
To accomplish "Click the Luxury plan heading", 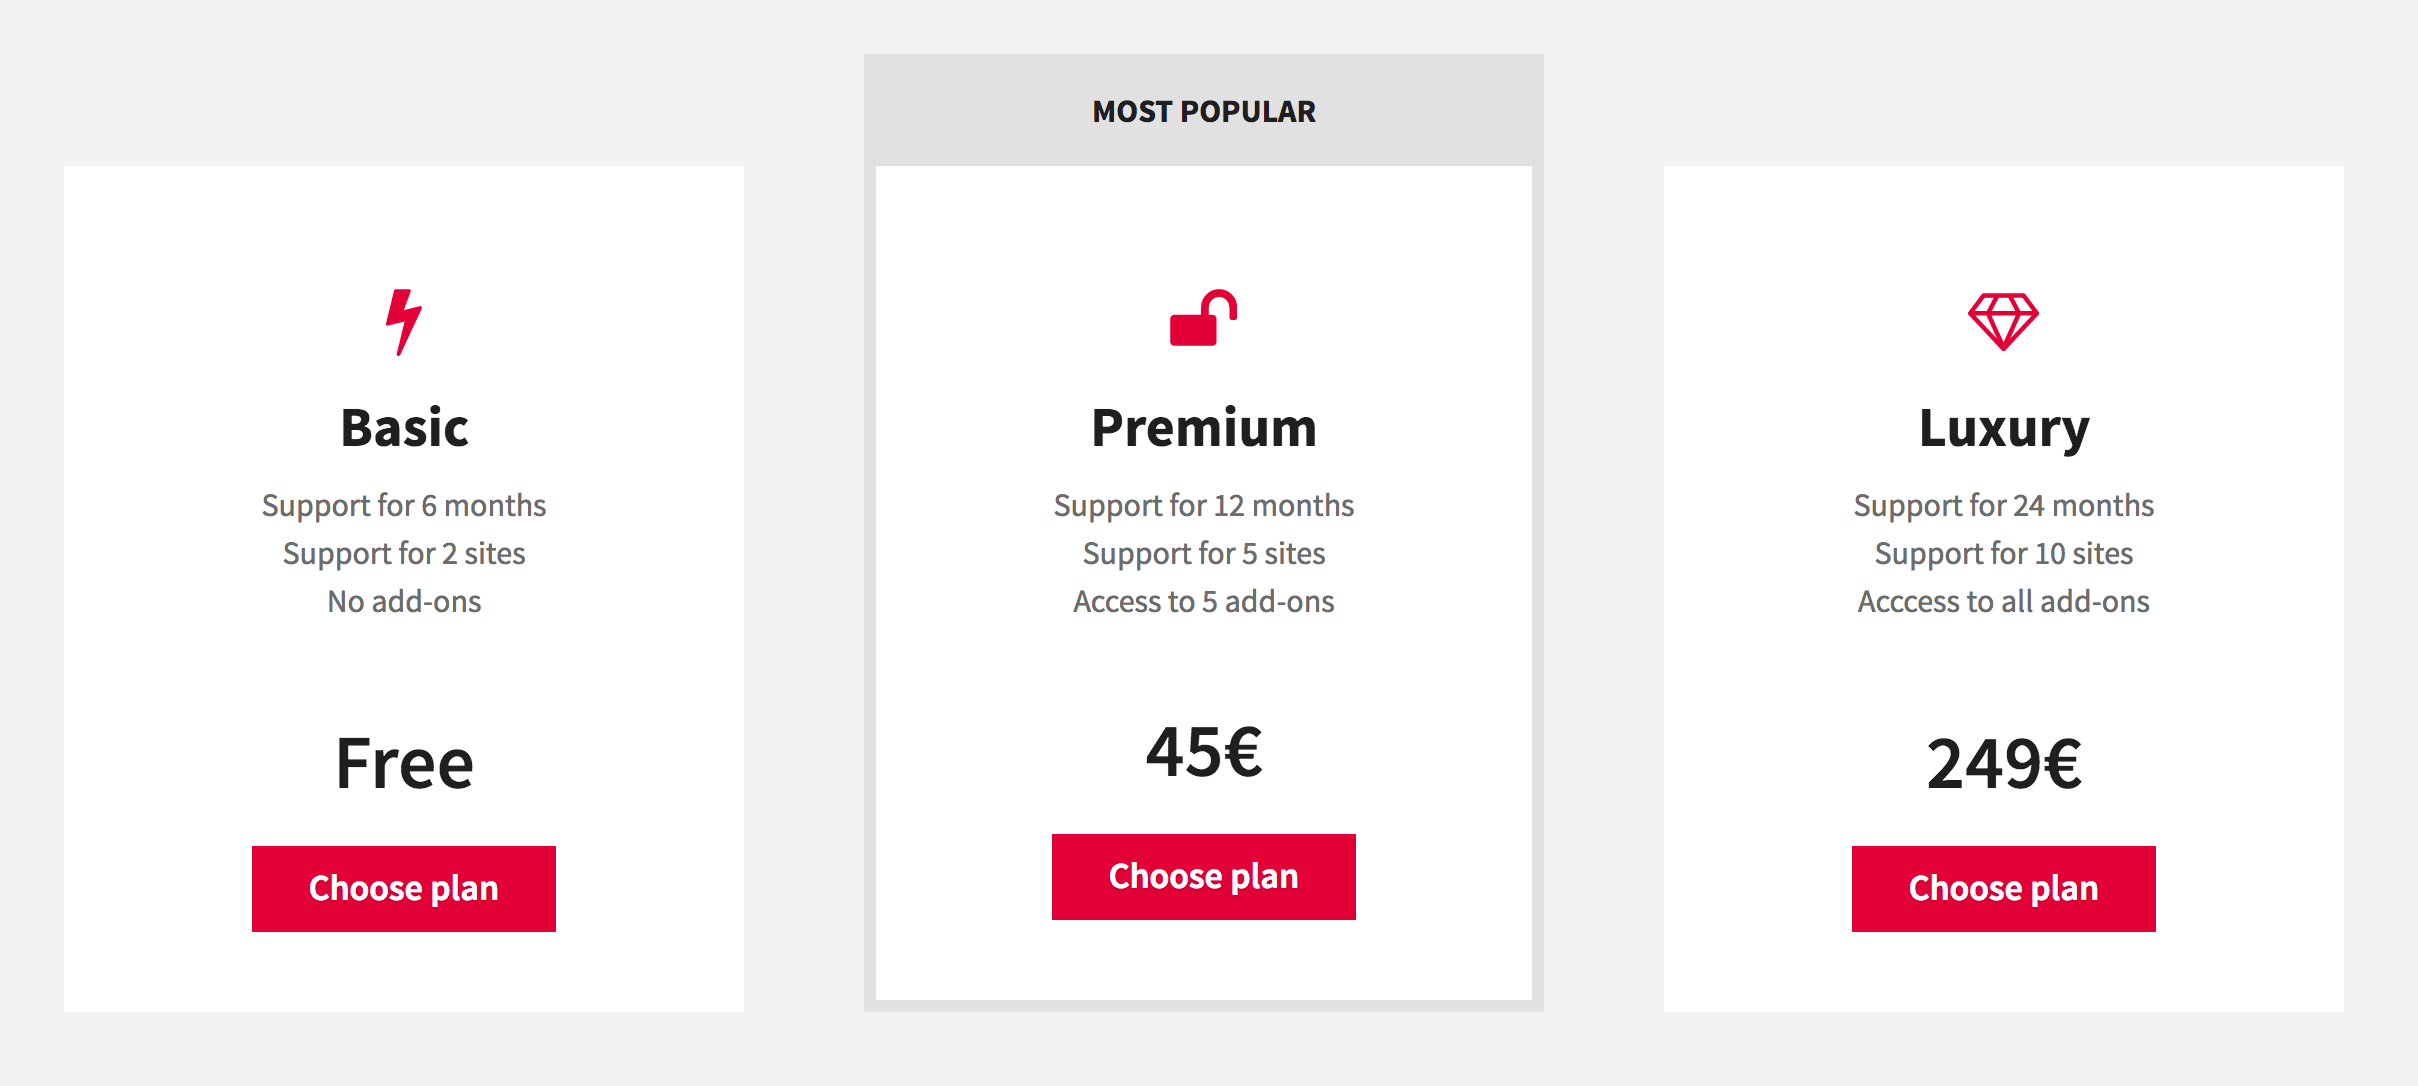I will pos(2004,428).
